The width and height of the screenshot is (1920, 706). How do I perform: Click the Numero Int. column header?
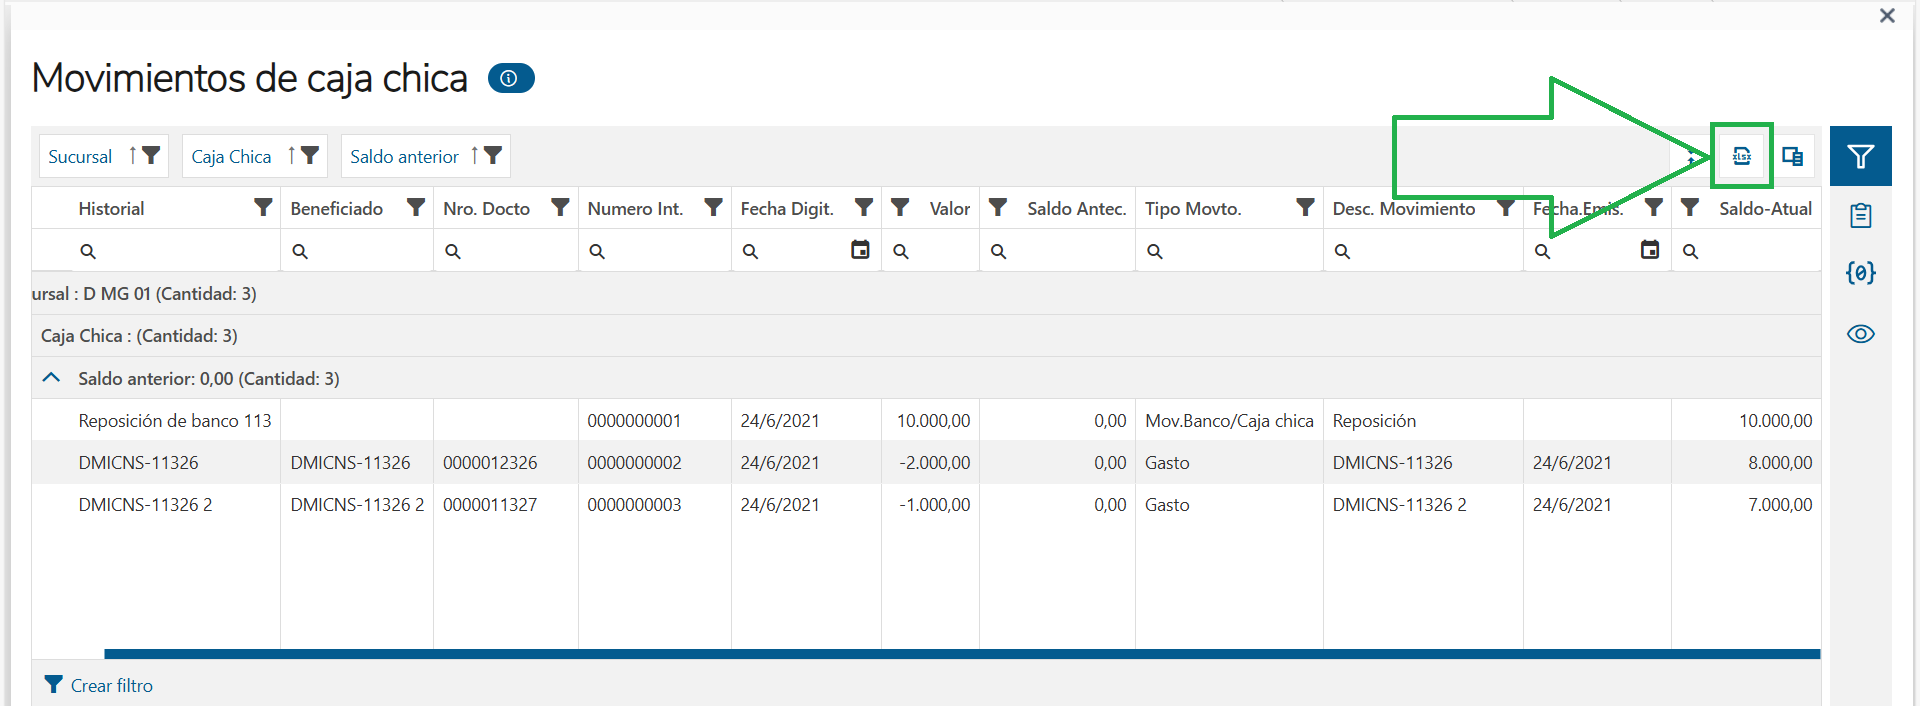(635, 209)
